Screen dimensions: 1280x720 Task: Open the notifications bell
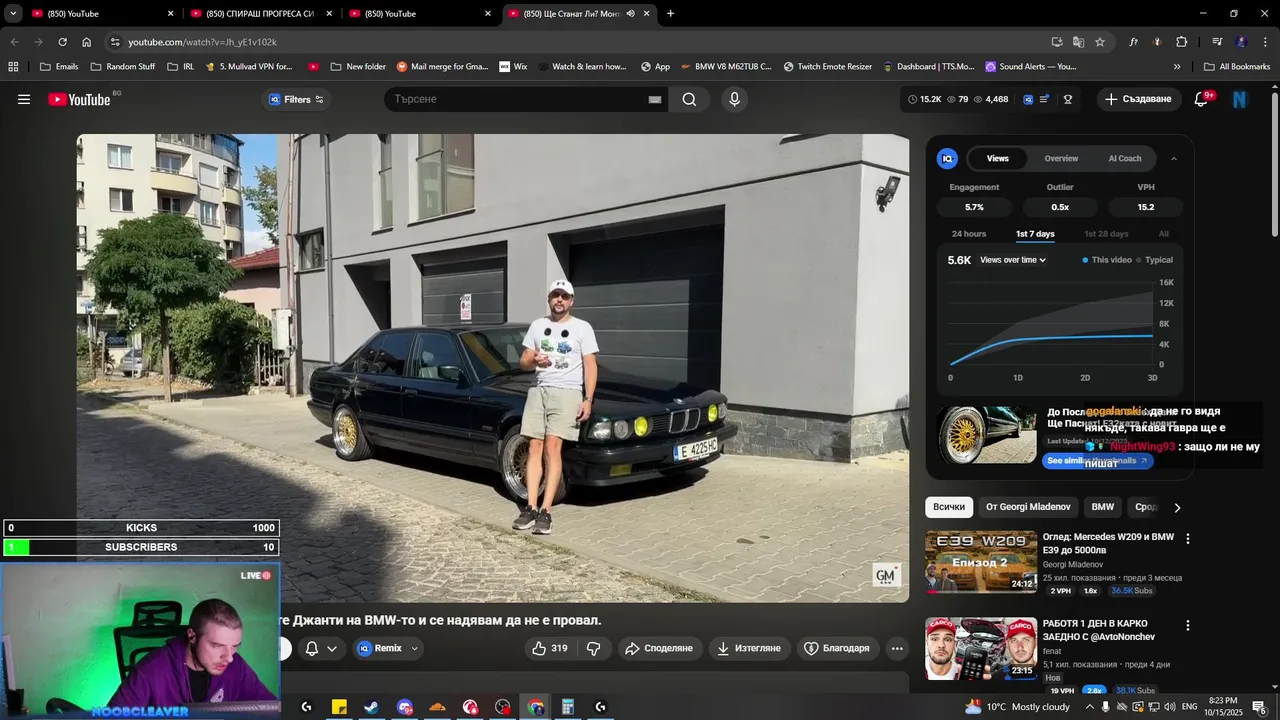[x=1202, y=99]
